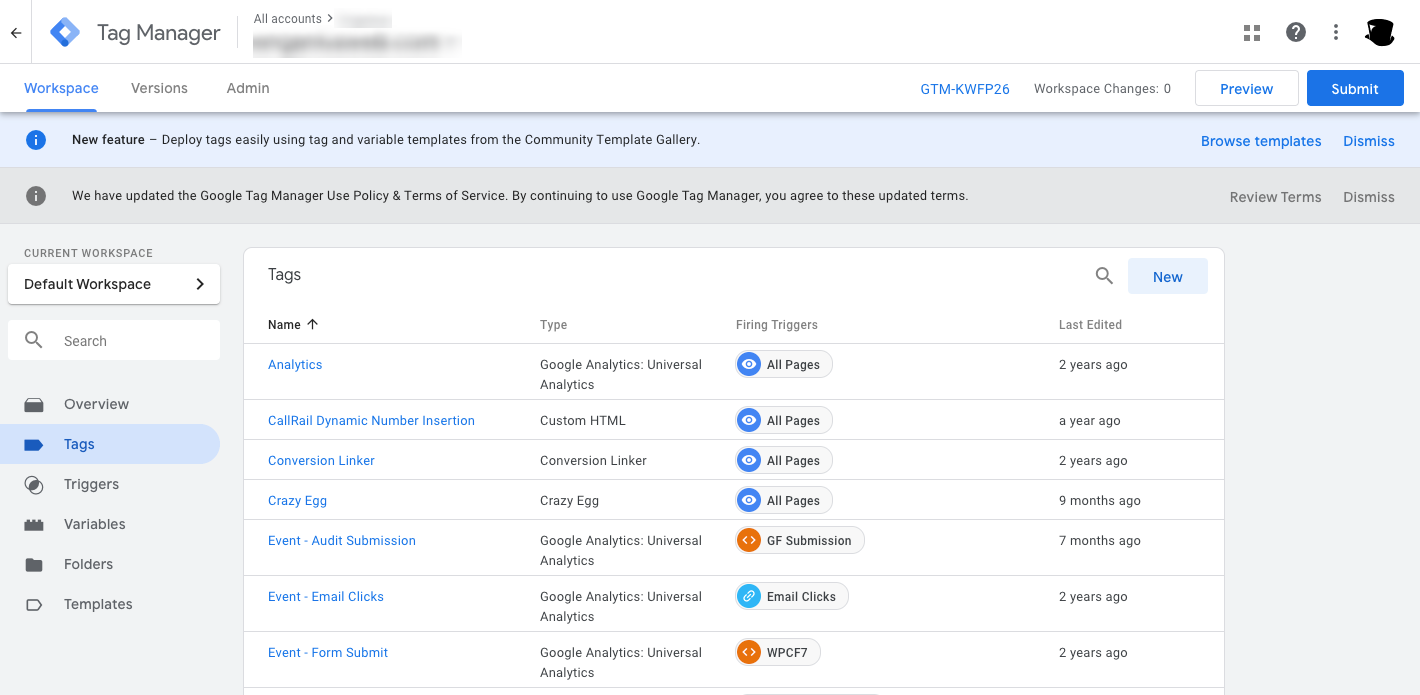Switch to the Admin tab
The height and width of the screenshot is (695, 1420).
point(248,88)
